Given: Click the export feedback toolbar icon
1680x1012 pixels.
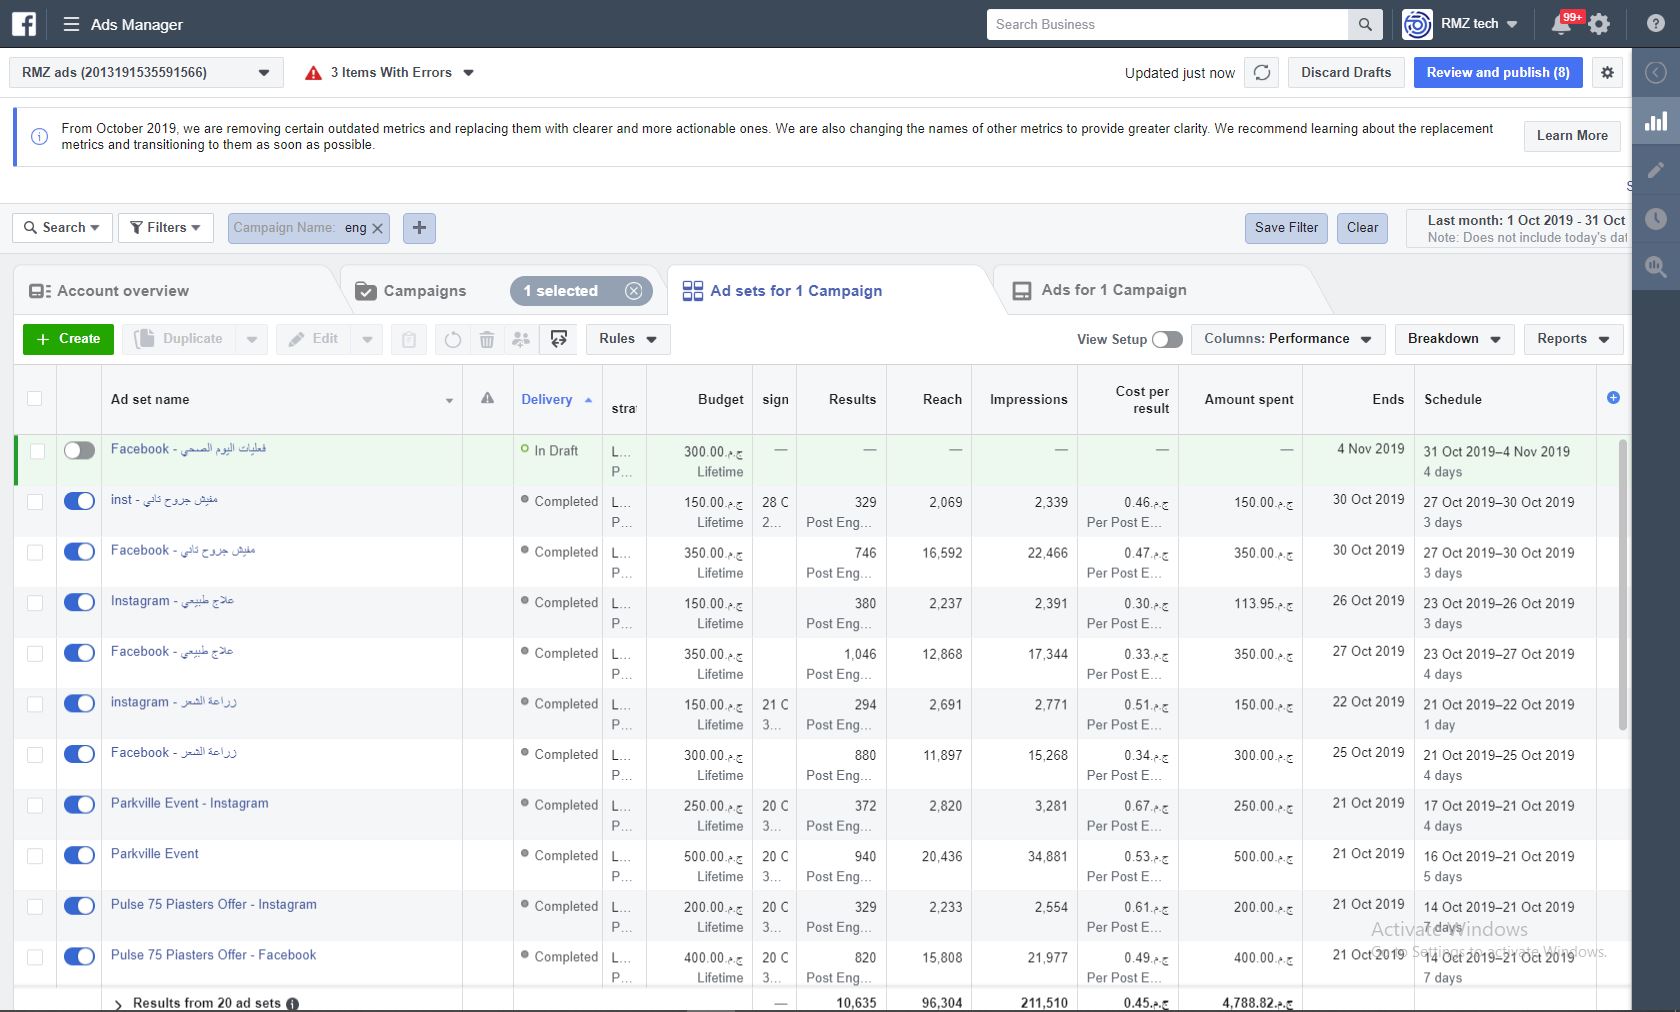Looking at the screenshot, I should tap(559, 339).
